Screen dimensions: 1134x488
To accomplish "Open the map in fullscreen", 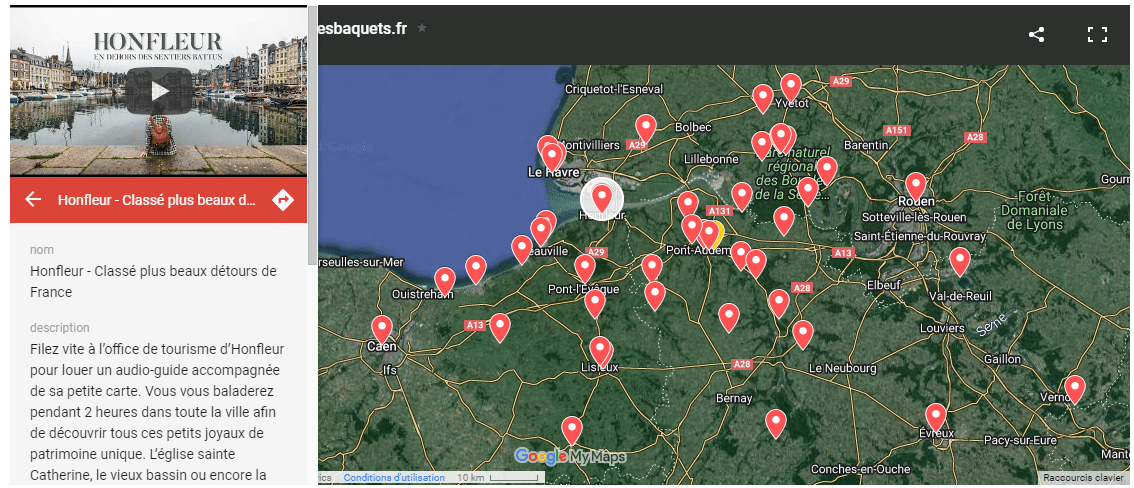I will 1097,35.
